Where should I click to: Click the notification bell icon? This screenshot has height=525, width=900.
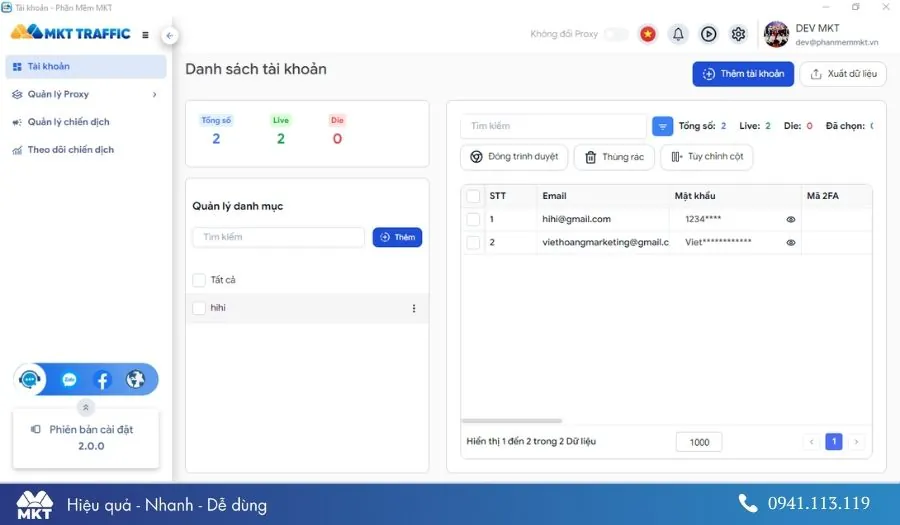(678, 34)
